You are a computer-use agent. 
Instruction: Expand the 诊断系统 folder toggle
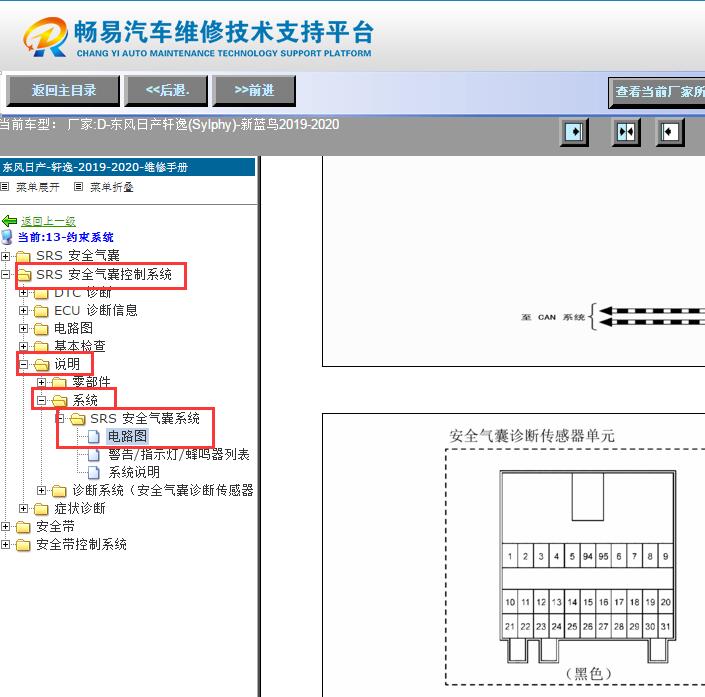pos(41,490)
